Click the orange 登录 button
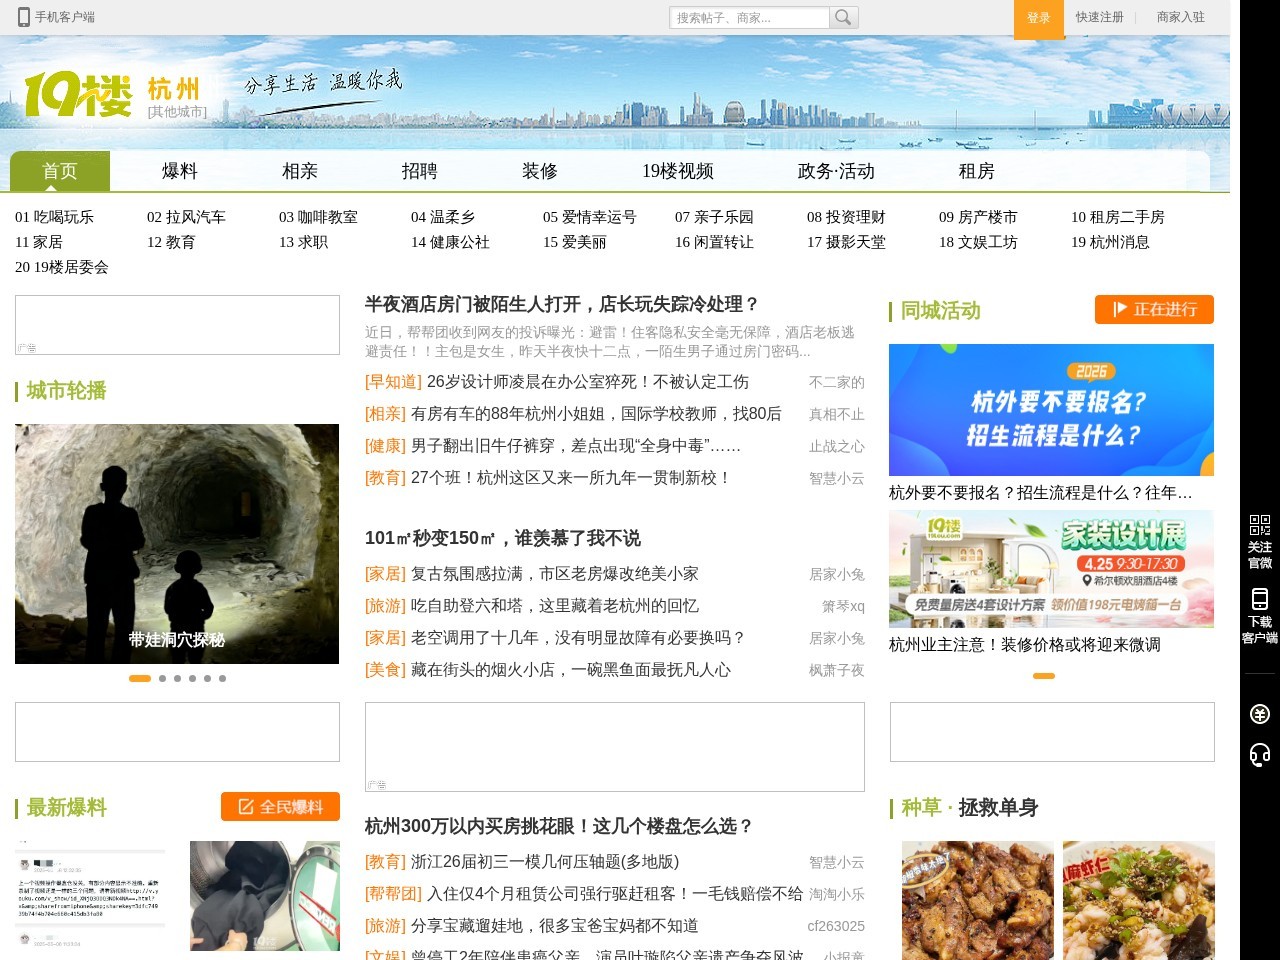1280x960 pixels. pyautogui.click(x=1038, y=18)
